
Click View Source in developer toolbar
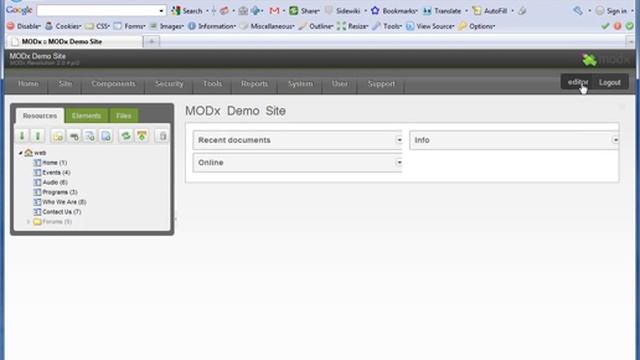pos(430,26)
